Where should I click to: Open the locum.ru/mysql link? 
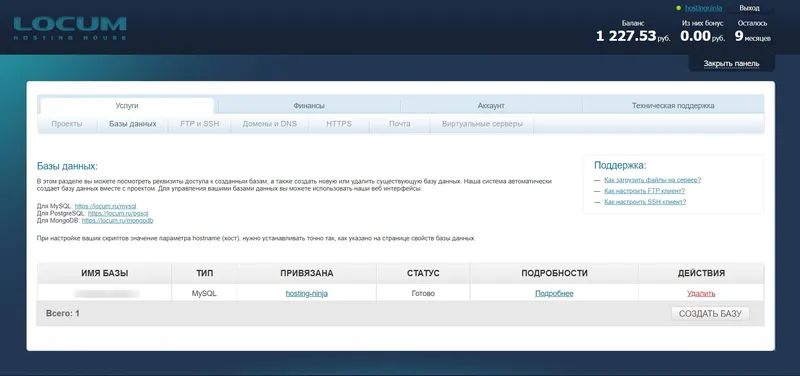coord(105,206)
